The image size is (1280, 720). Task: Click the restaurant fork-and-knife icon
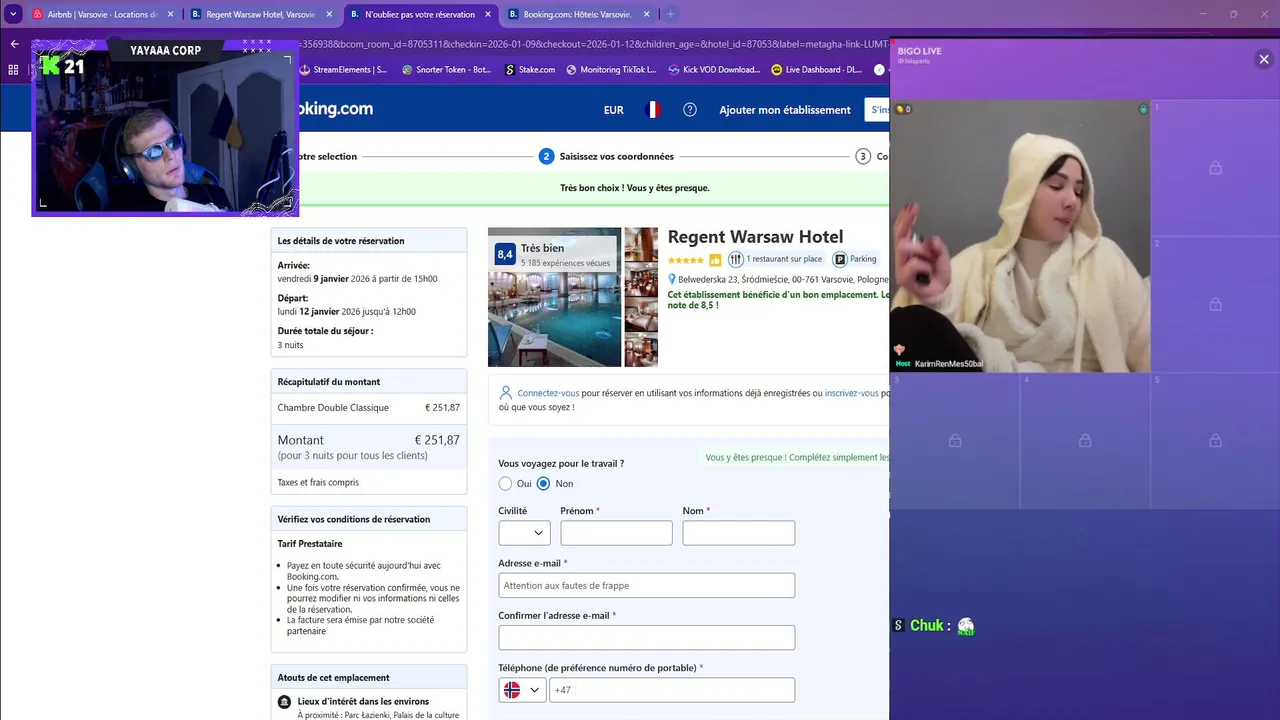(736, 259)
